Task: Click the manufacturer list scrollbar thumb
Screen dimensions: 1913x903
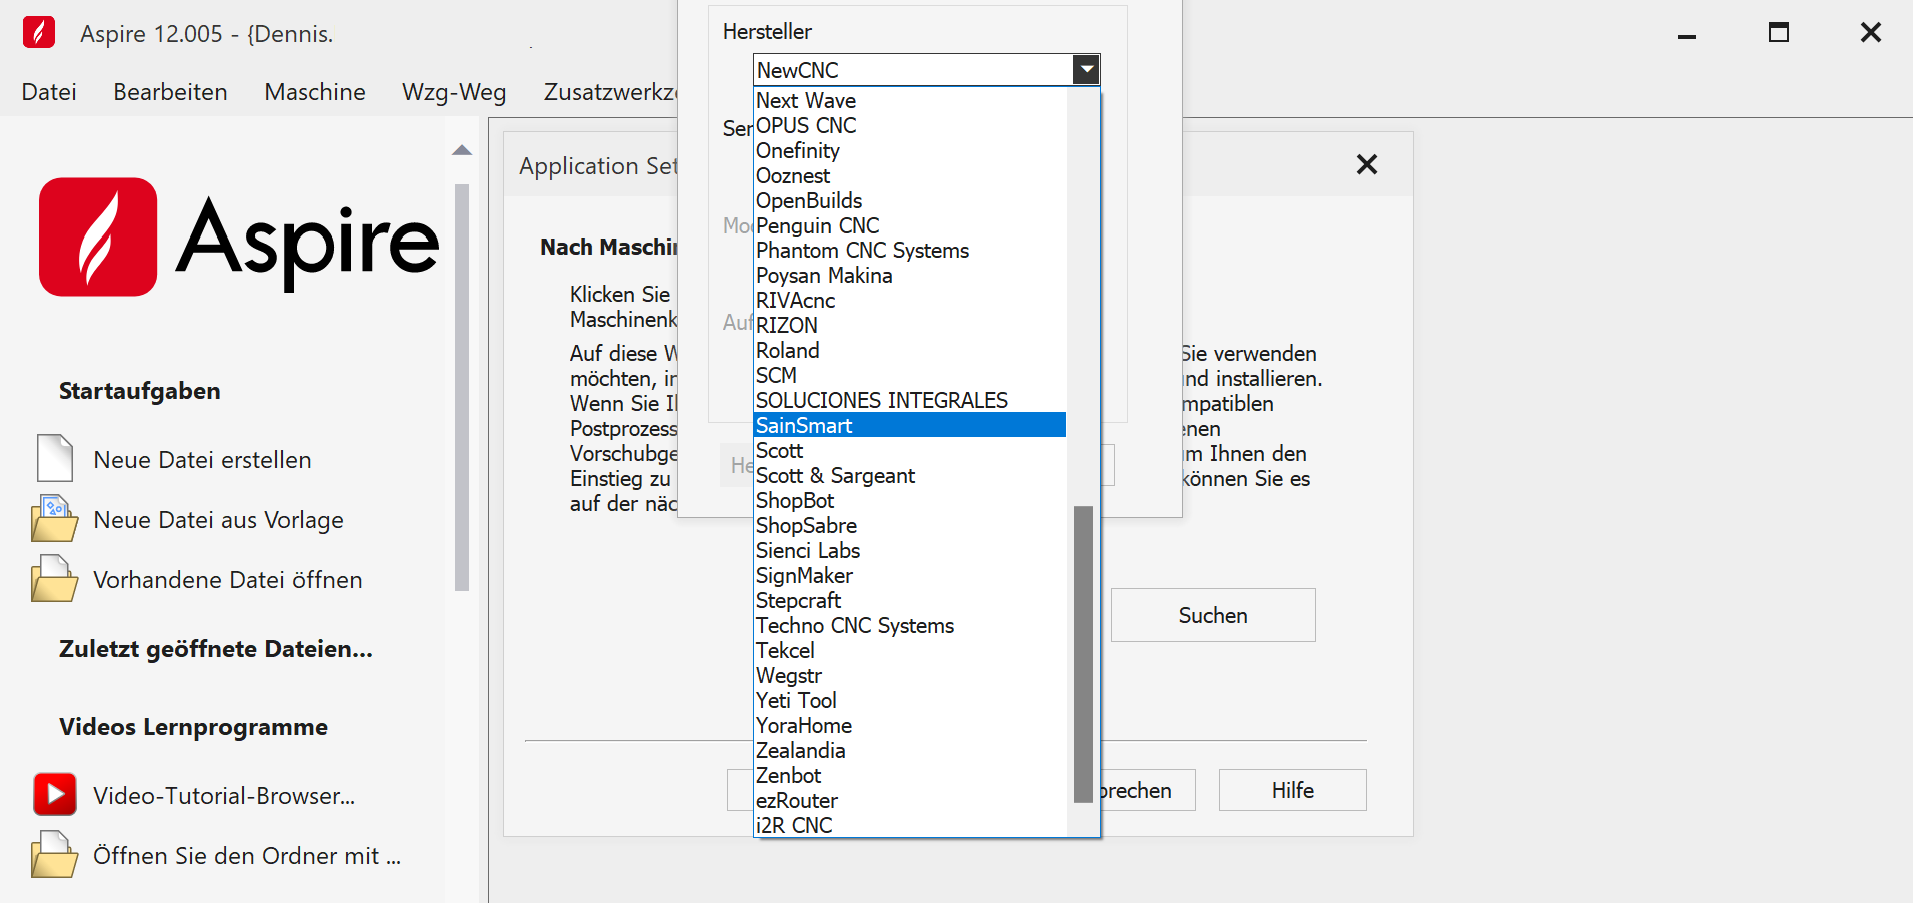Action: tap(1083, 654)
